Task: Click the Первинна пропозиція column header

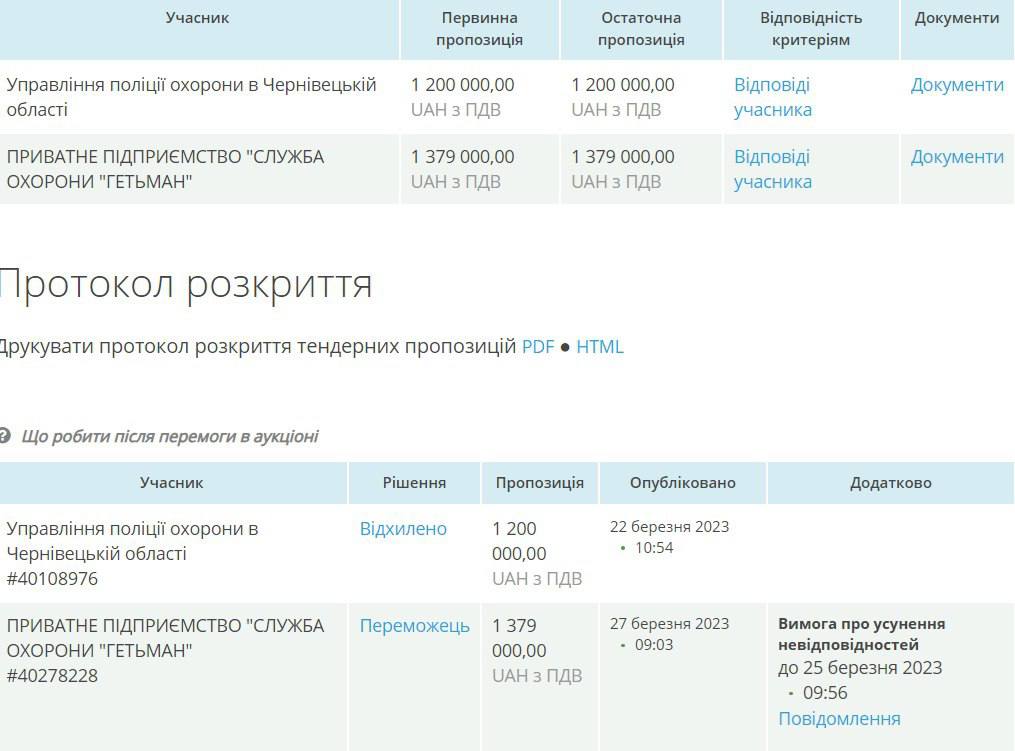Action: coord(479,28)
